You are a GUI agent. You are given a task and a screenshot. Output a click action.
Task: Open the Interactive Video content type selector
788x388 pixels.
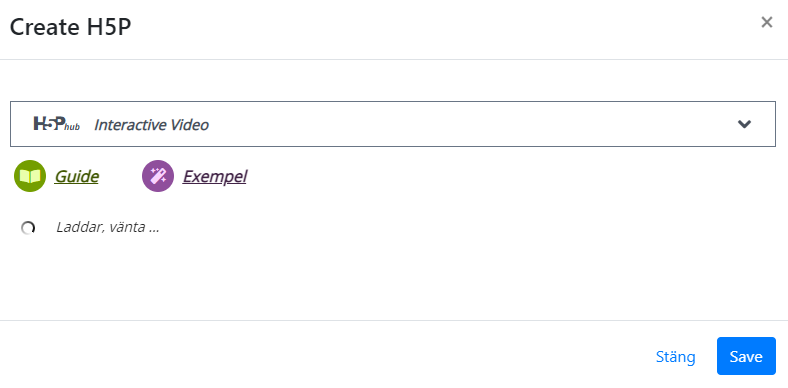[392, 124]
